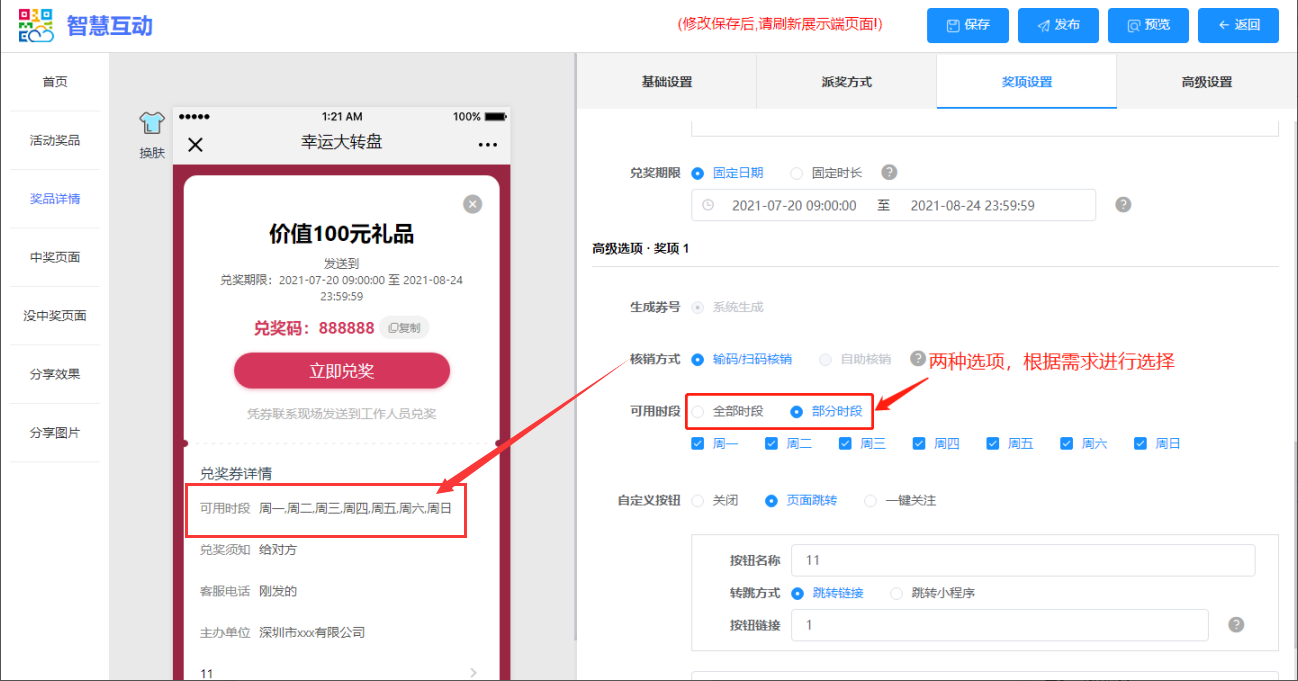Click the 按钮名称 input field
1298x681 pixels.
pos(1022,561)
